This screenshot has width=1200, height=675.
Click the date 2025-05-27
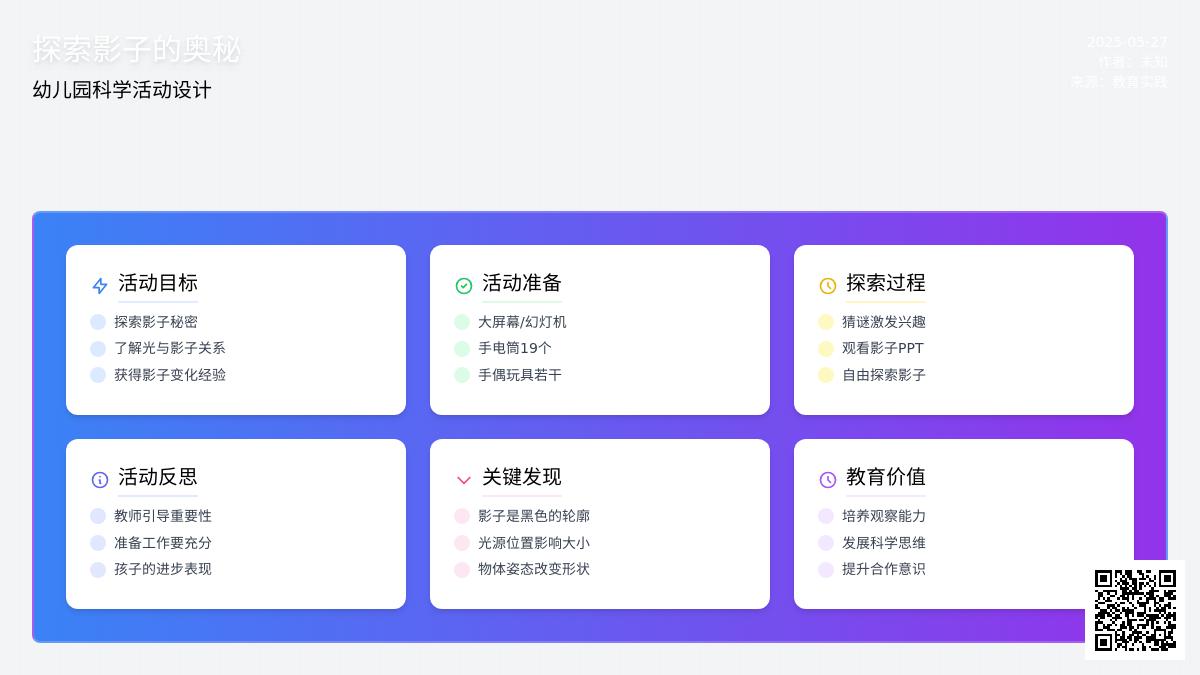1127,42
